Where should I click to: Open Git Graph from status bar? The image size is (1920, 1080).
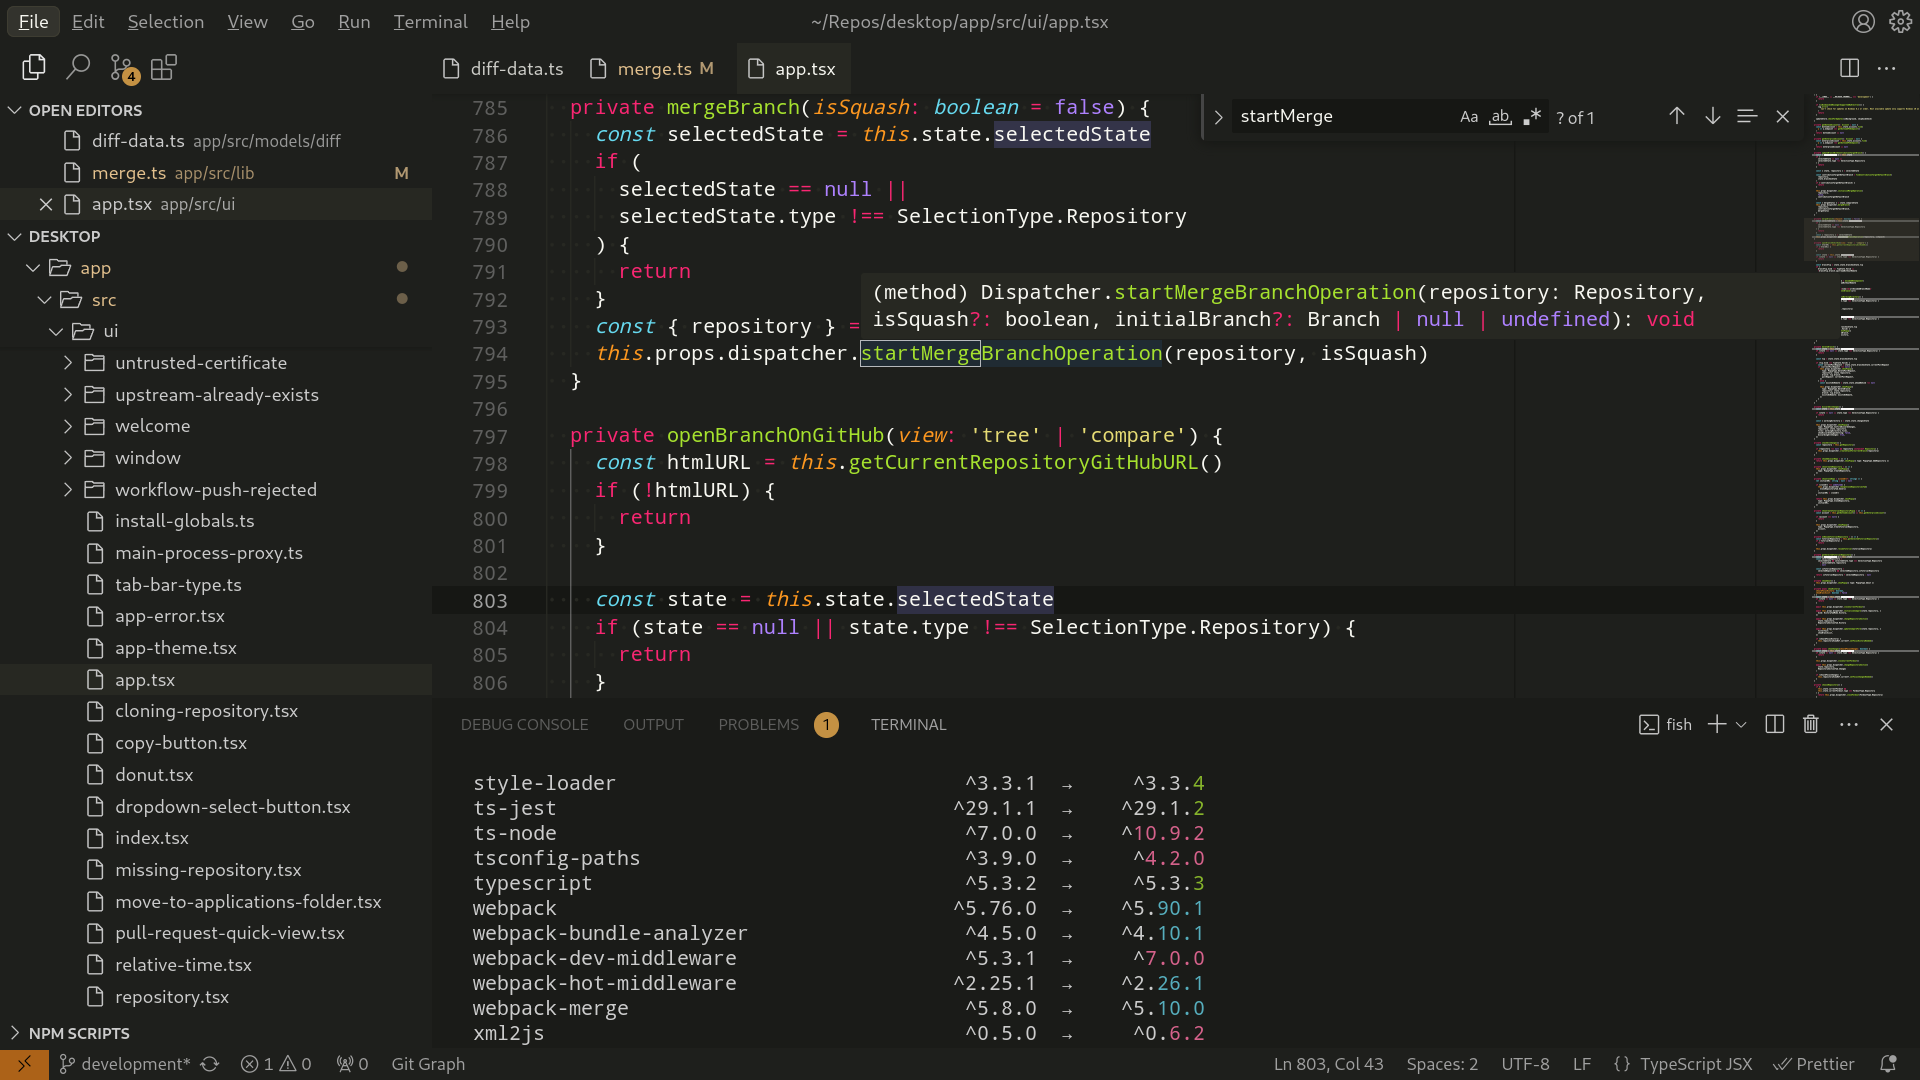[428, 1064]
